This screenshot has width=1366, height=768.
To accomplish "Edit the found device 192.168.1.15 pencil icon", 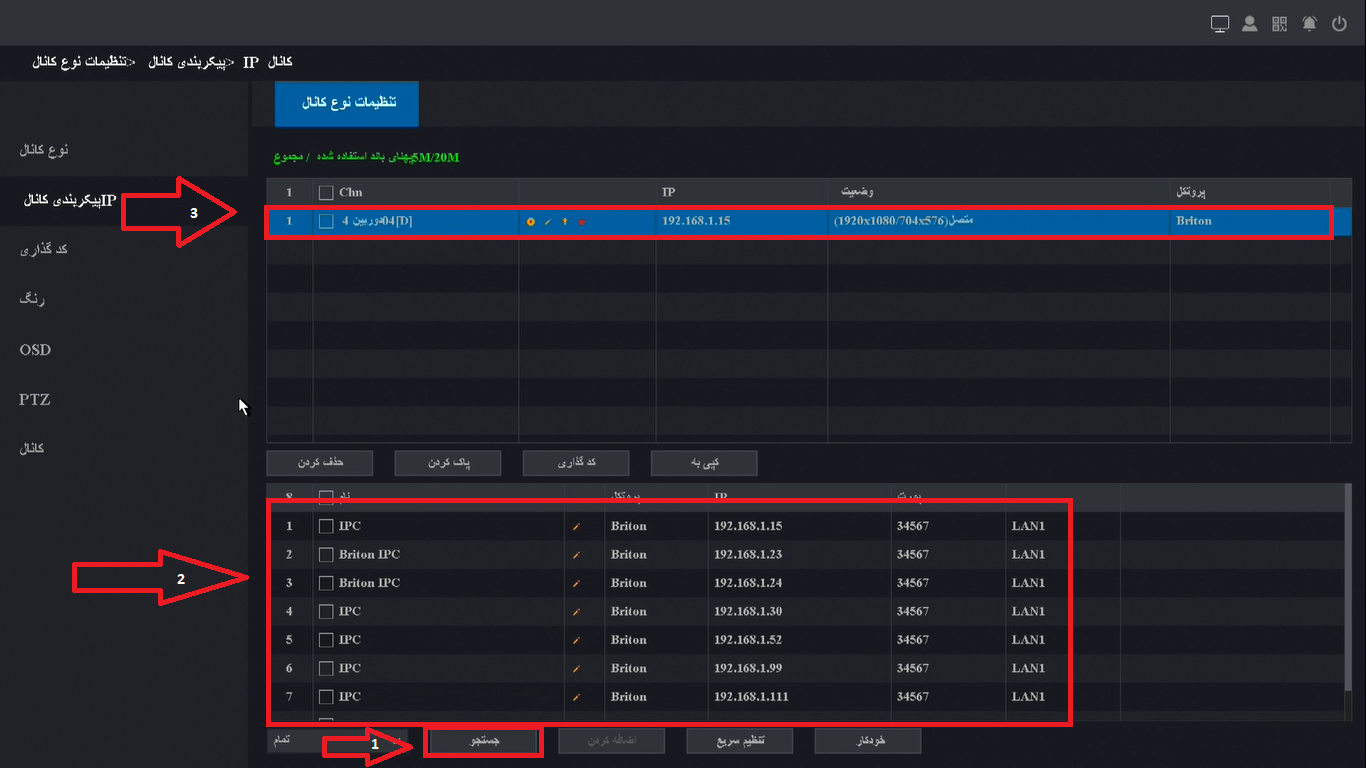I will pyautogui.click(x=576, y=527).
